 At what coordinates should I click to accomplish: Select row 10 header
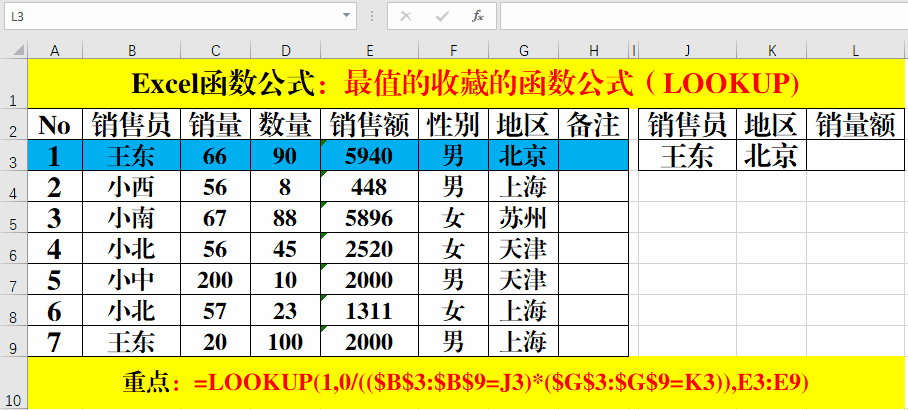(x=14, y=382)
